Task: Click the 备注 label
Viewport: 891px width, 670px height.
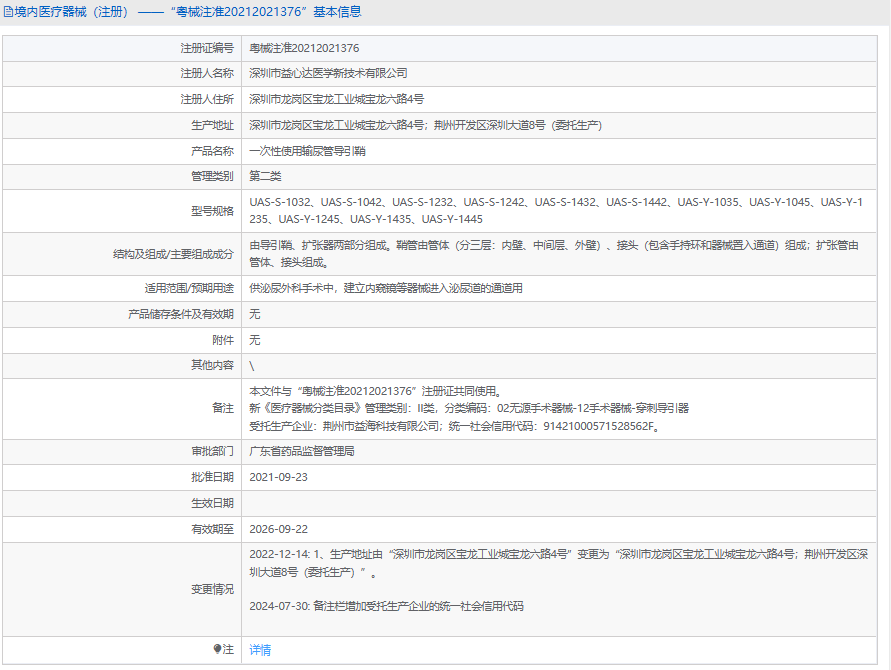Action: coord(223,408)
